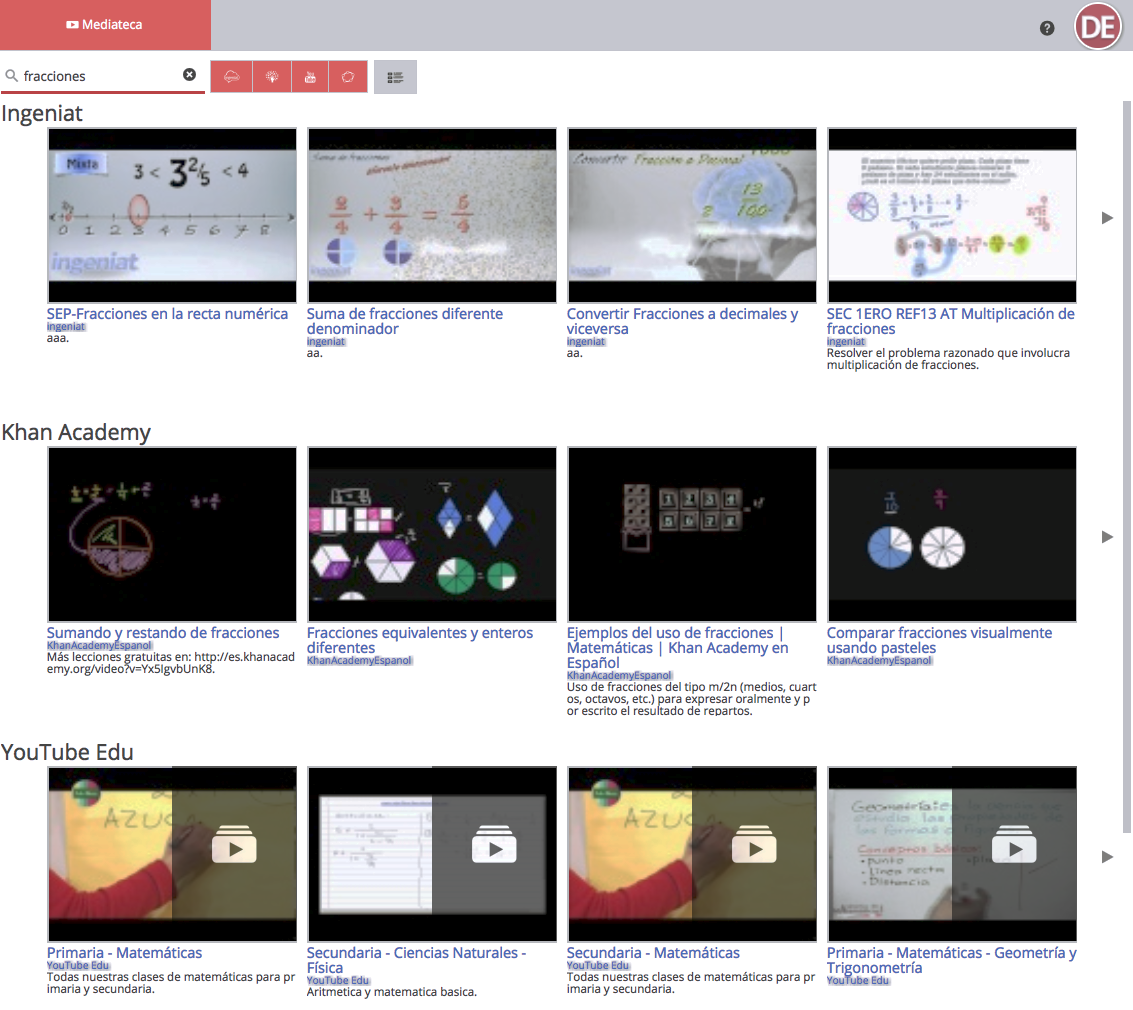
Task: Show next Ingeniat videos with arrow
Action: [x=1107, y=217]
